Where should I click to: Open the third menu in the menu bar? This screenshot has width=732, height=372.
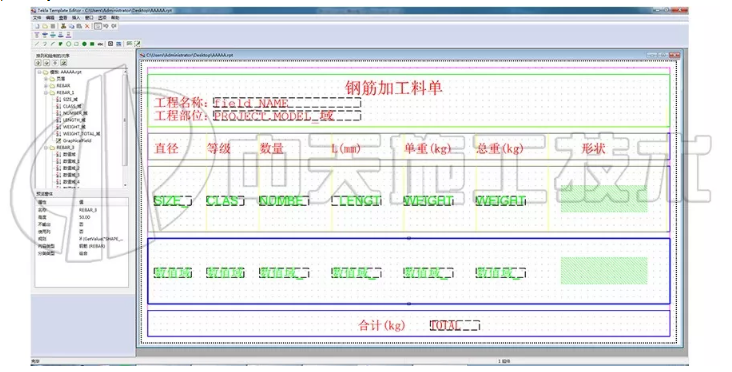click(63, 18)
